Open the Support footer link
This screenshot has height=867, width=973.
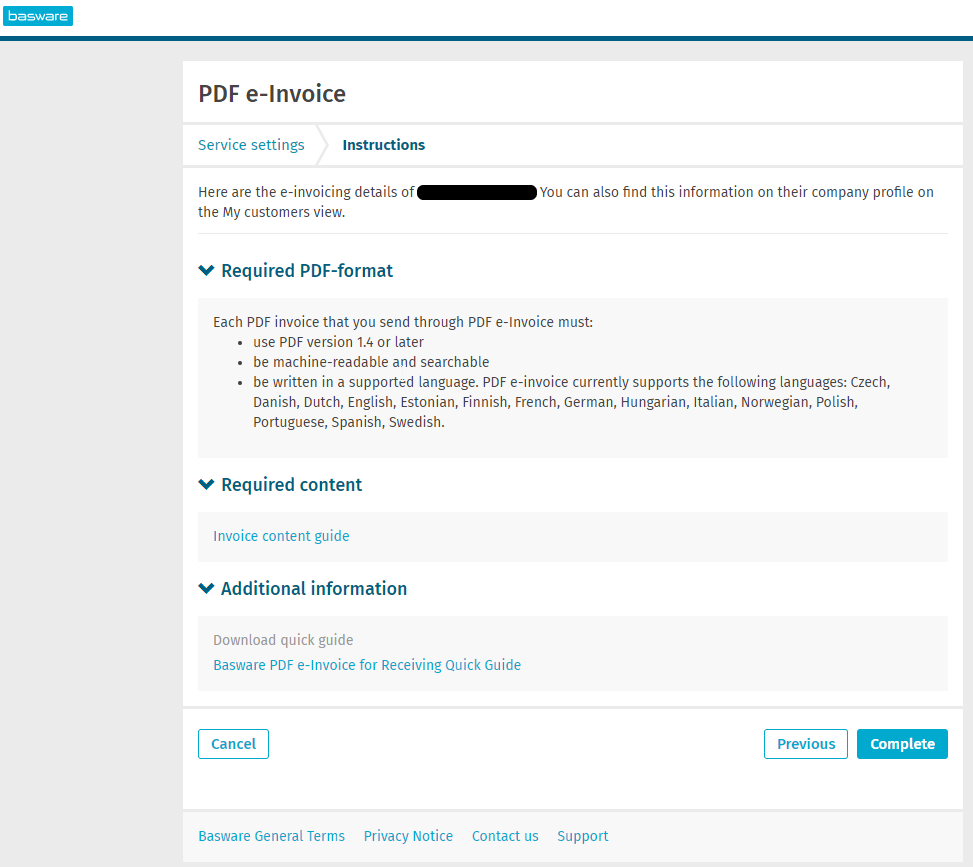coord(583,837)
